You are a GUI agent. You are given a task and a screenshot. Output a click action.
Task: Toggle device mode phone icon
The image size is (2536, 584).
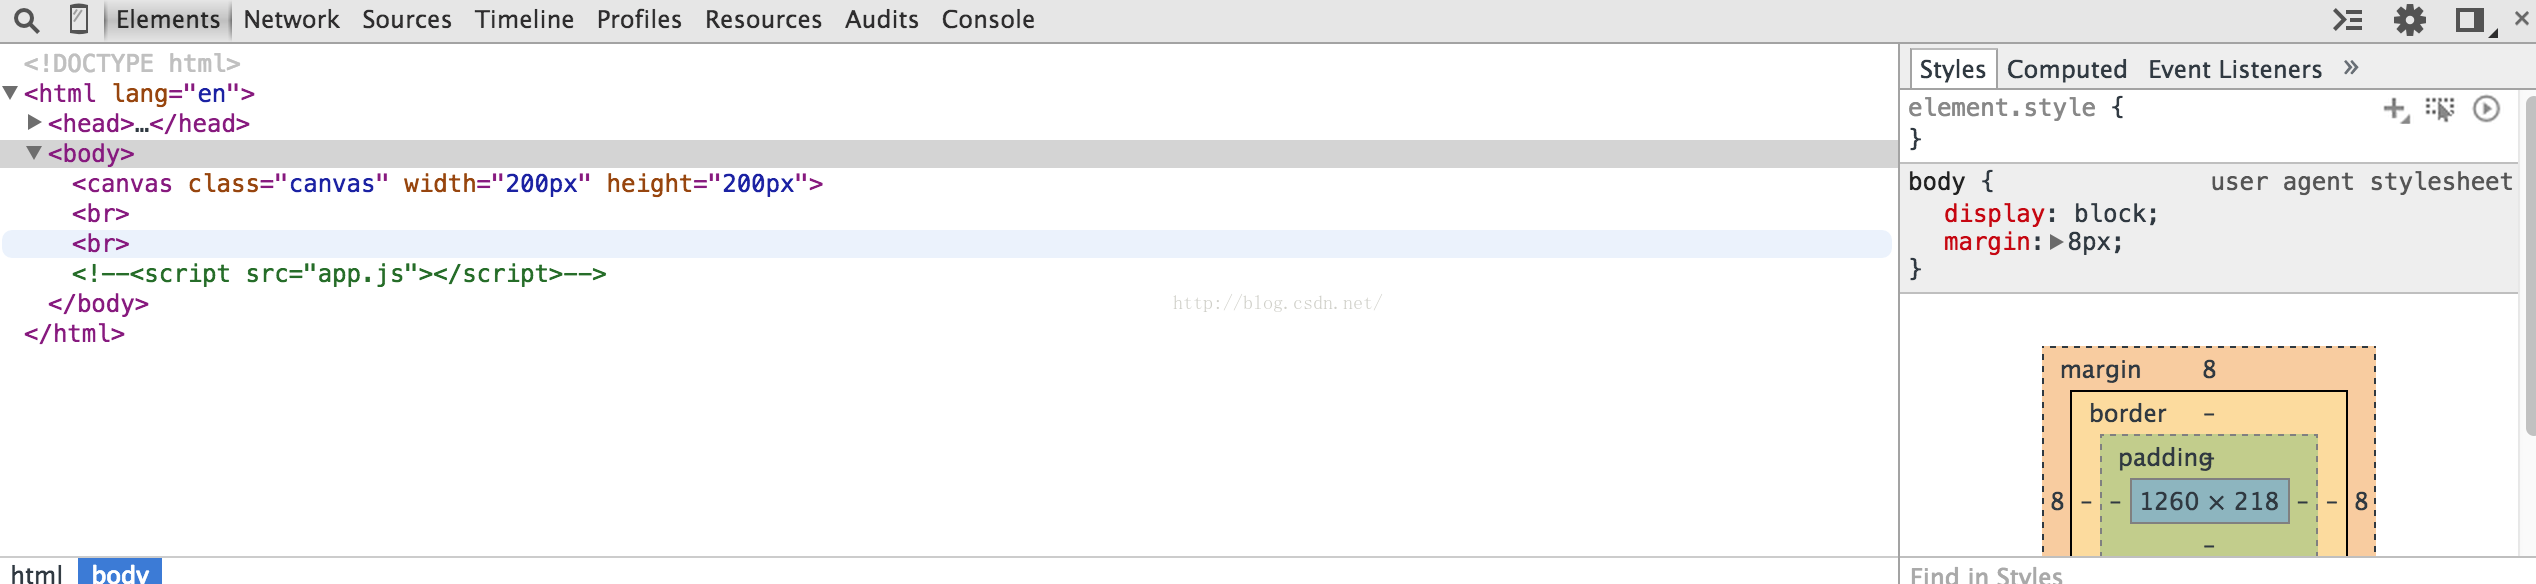click(x=79, y=19)
